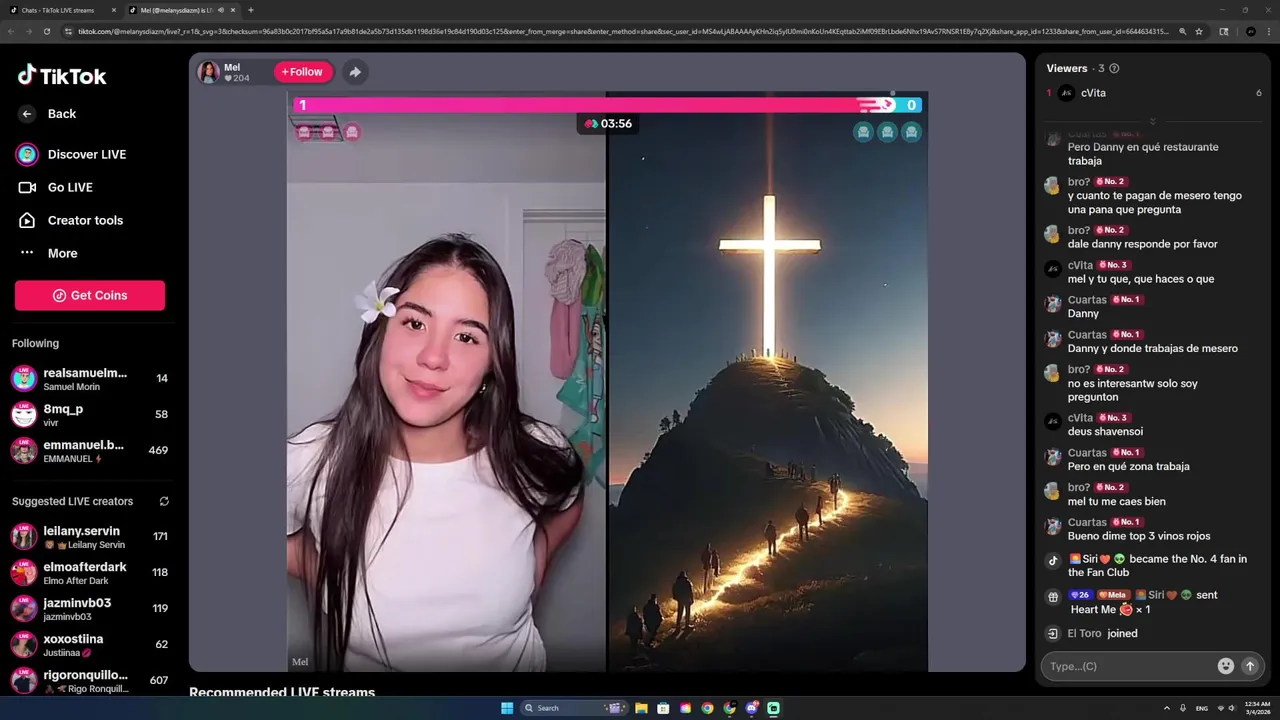Open browser menu three dots
Viewport: 1280px width, 720px height.
click(x=1268, y=32)
